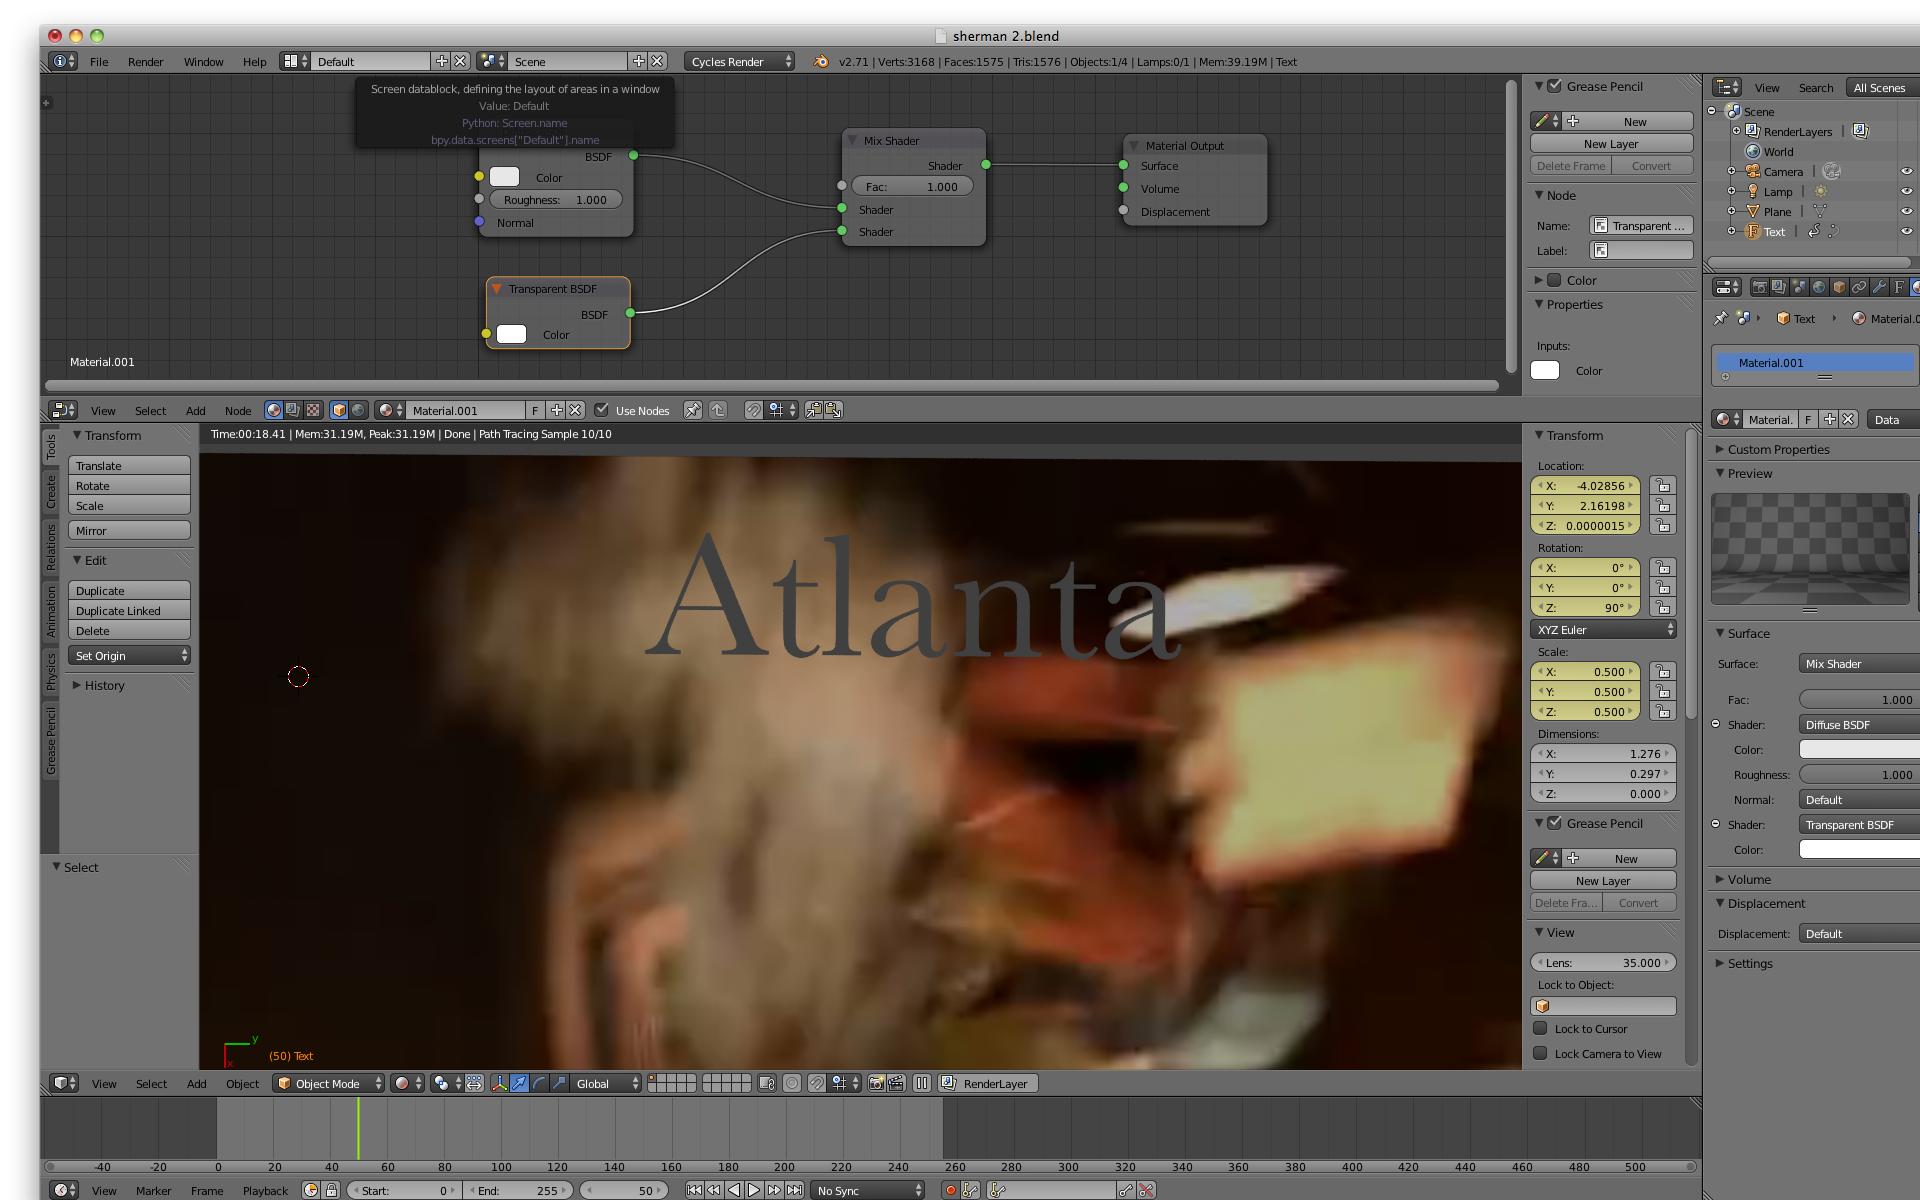Hide Plane object in outliner
This screenshot has height=1200, width=1920.
[1906, 211]
